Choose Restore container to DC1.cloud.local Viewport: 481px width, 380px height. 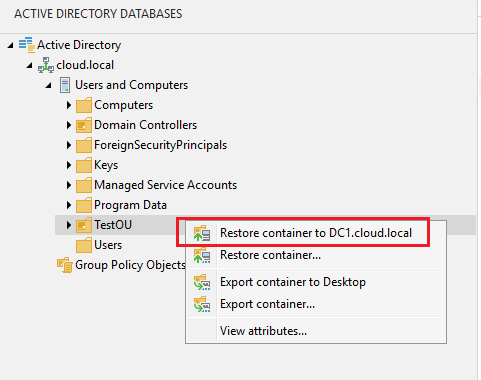tap(316, 233)
